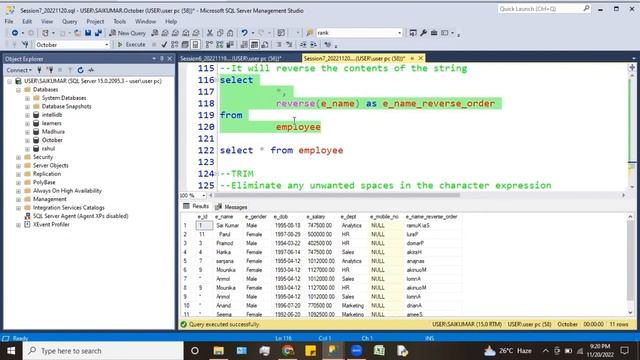Click the Change Connection icon left of October
The width and height of the screenshot is (640, 360).
coord(25,44)
